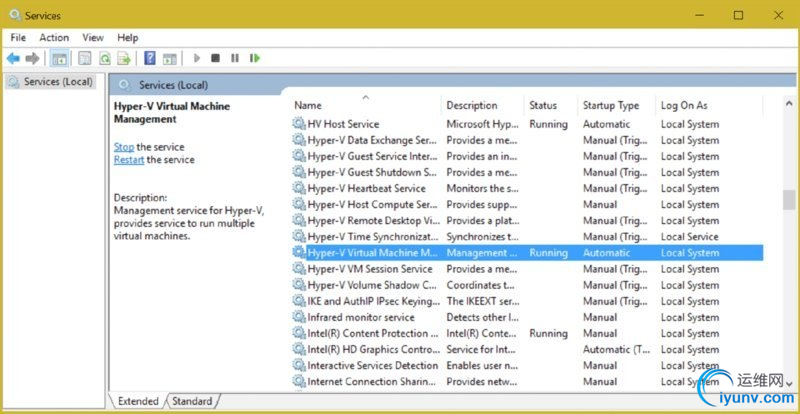Screen dimensions: 800x414
Task: Click the Stop the service link
Action: coord(124,147)
